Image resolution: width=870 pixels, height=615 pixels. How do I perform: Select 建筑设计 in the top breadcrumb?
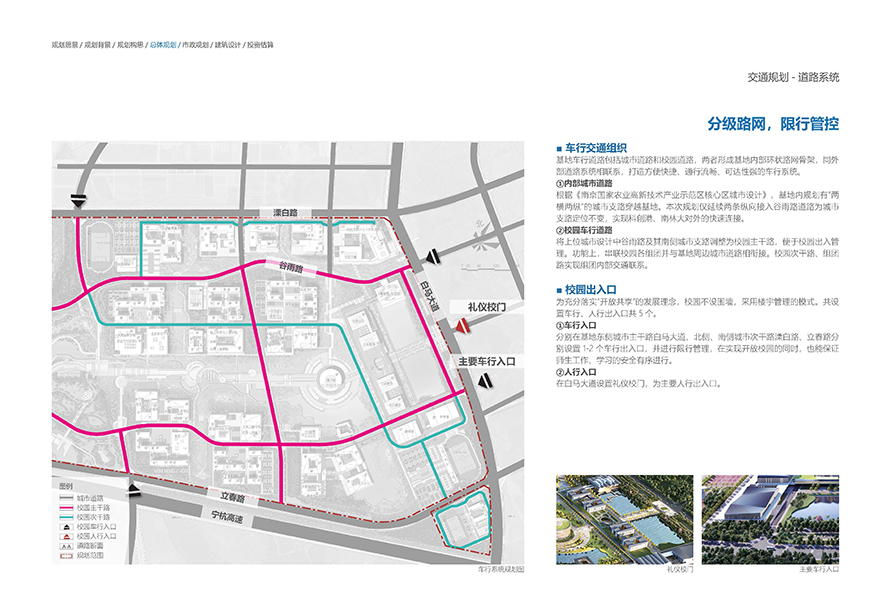[x=228, y=45]
